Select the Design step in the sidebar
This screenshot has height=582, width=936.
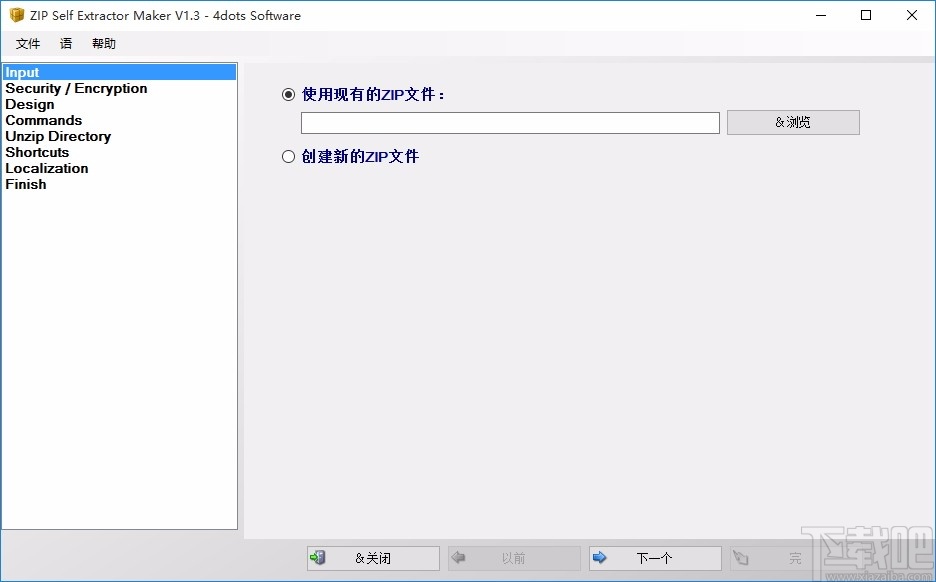(x=30, y=104)
